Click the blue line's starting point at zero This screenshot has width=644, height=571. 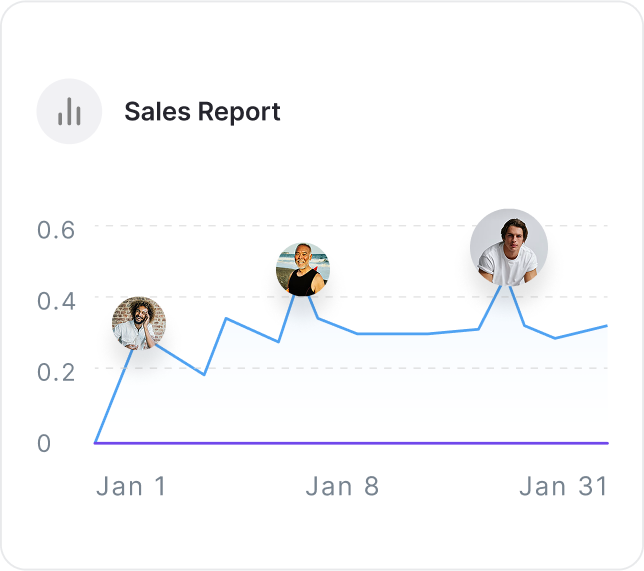coord(96,441)
